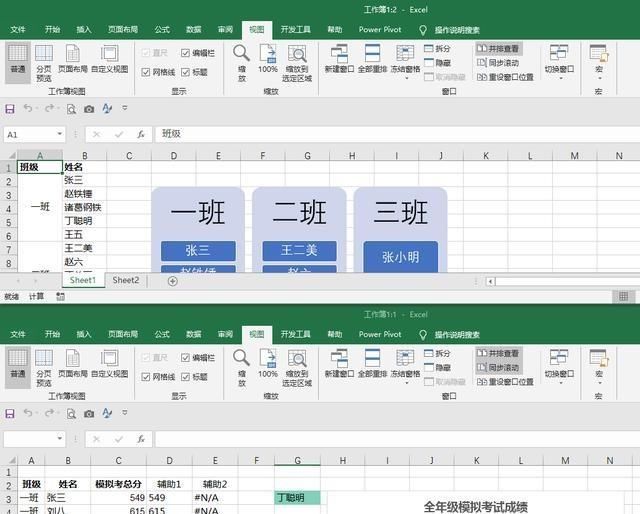
Task: Click Insert Function fx in top window
Action: [x=141, y=134]
